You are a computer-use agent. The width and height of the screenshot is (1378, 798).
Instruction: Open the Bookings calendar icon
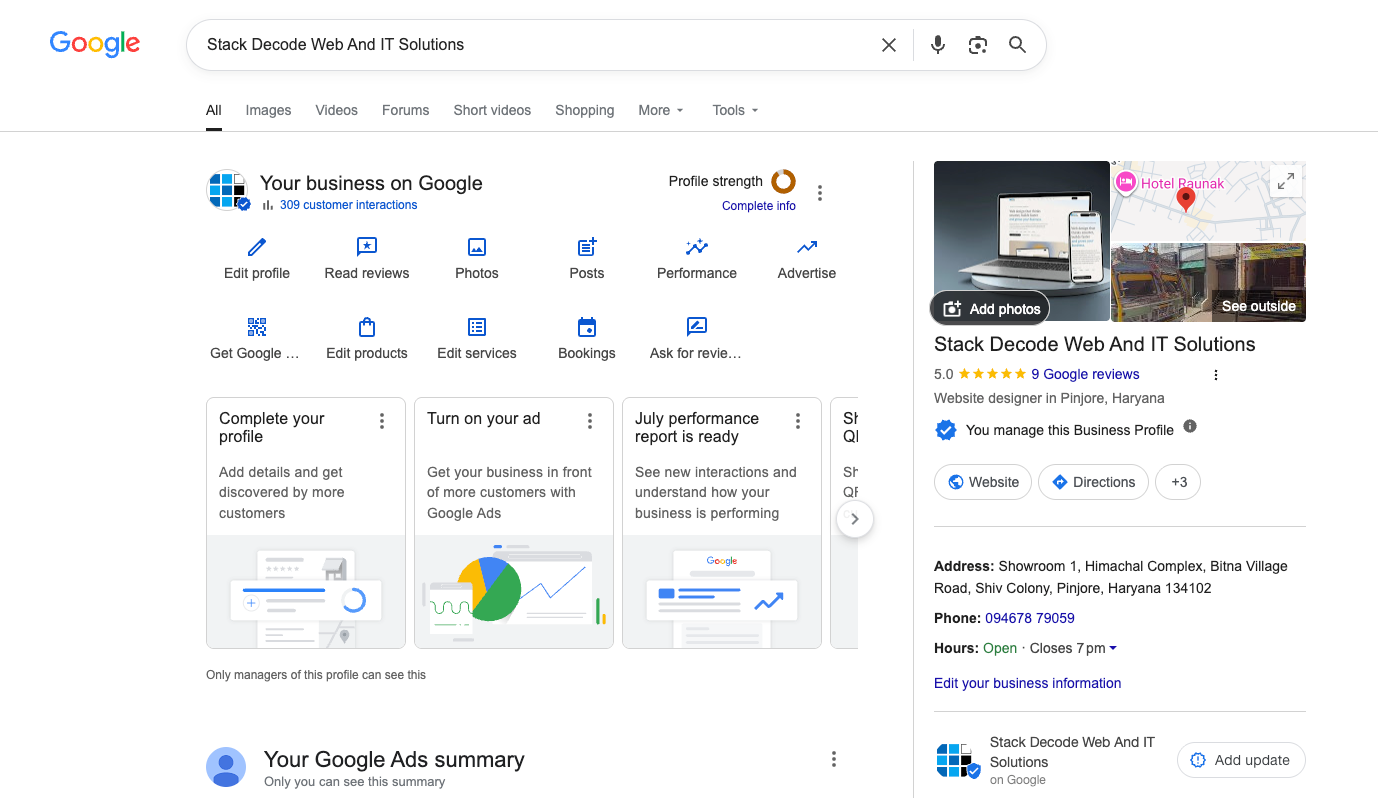click(587, 327)
